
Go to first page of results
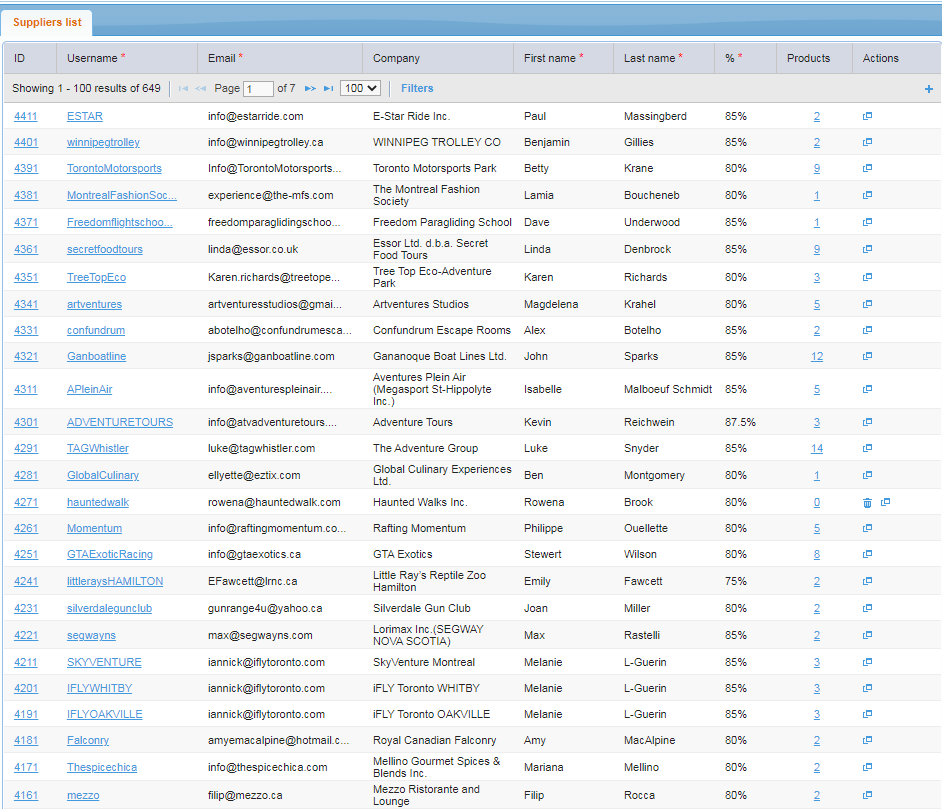point(183,89)
